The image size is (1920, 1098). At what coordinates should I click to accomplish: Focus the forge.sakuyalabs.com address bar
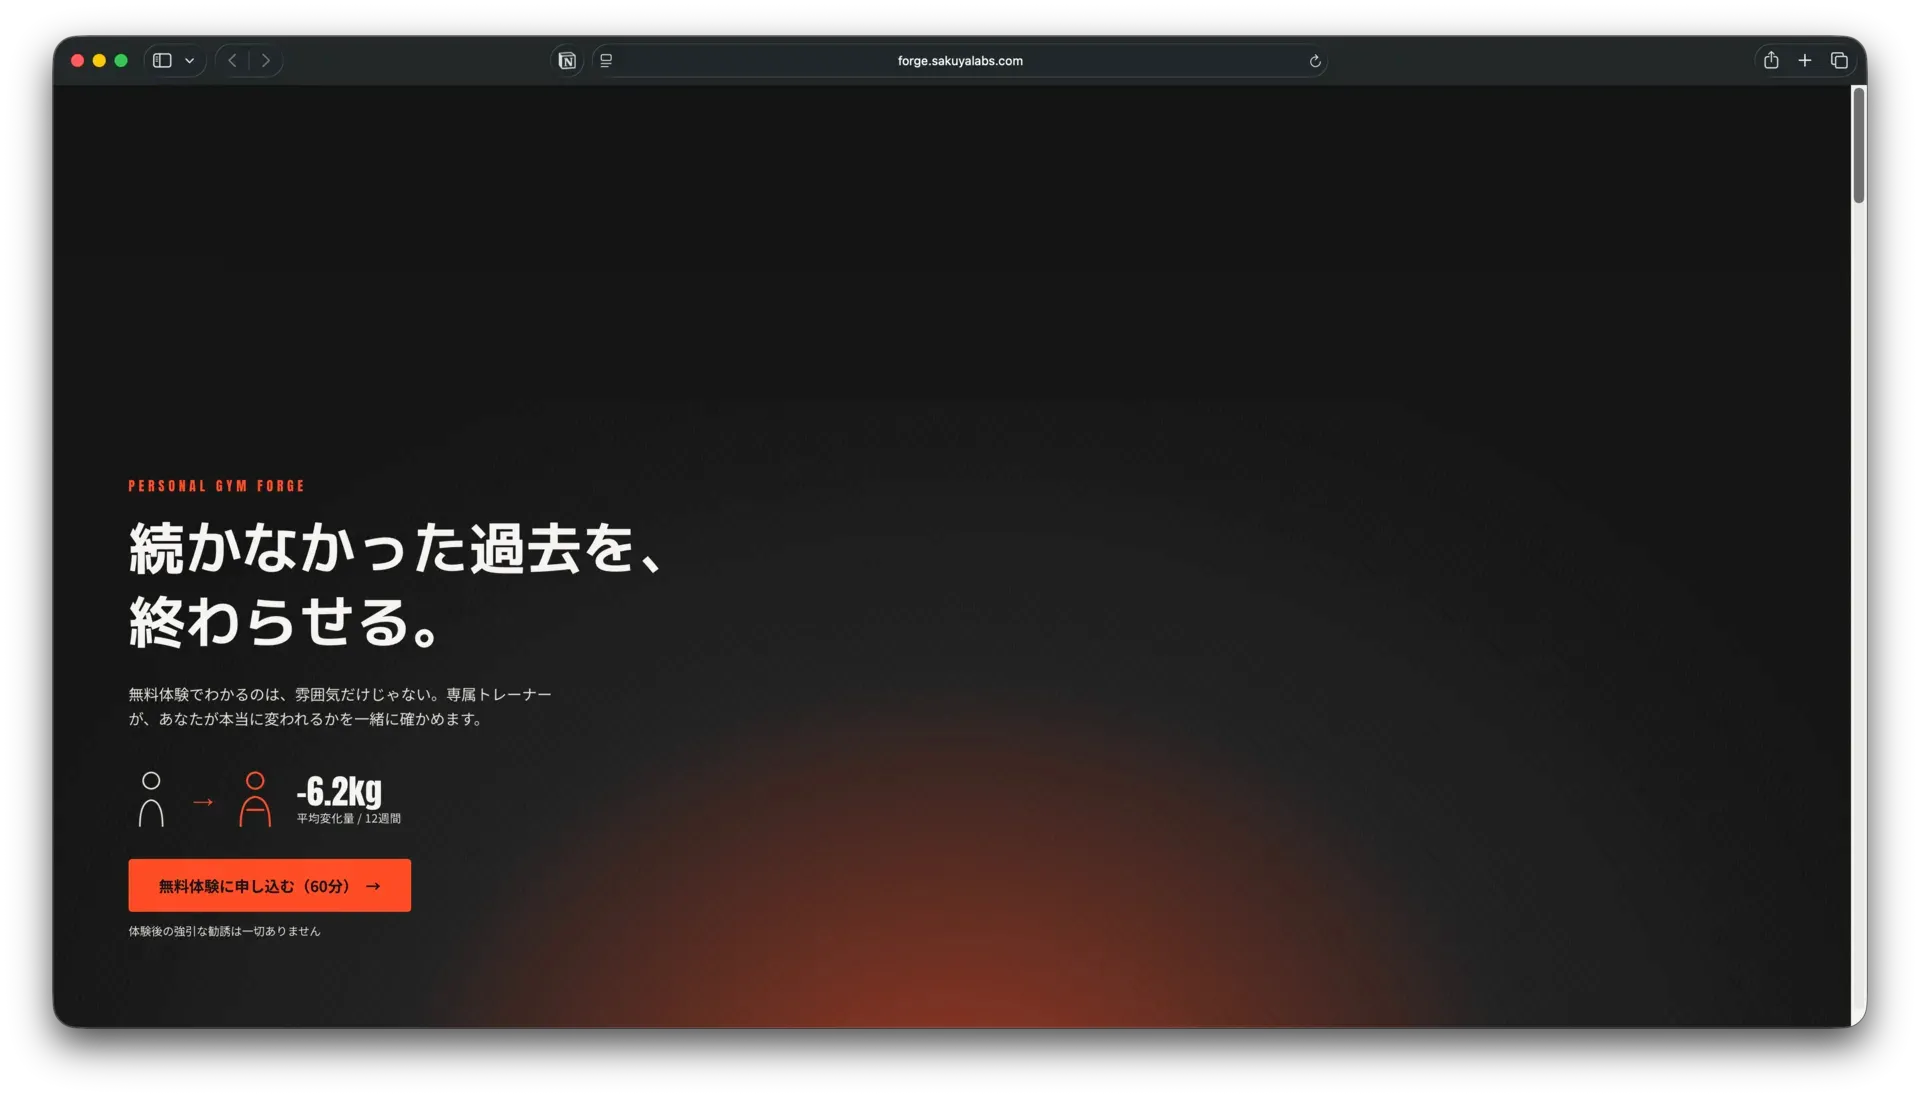[x=960, y=61]
